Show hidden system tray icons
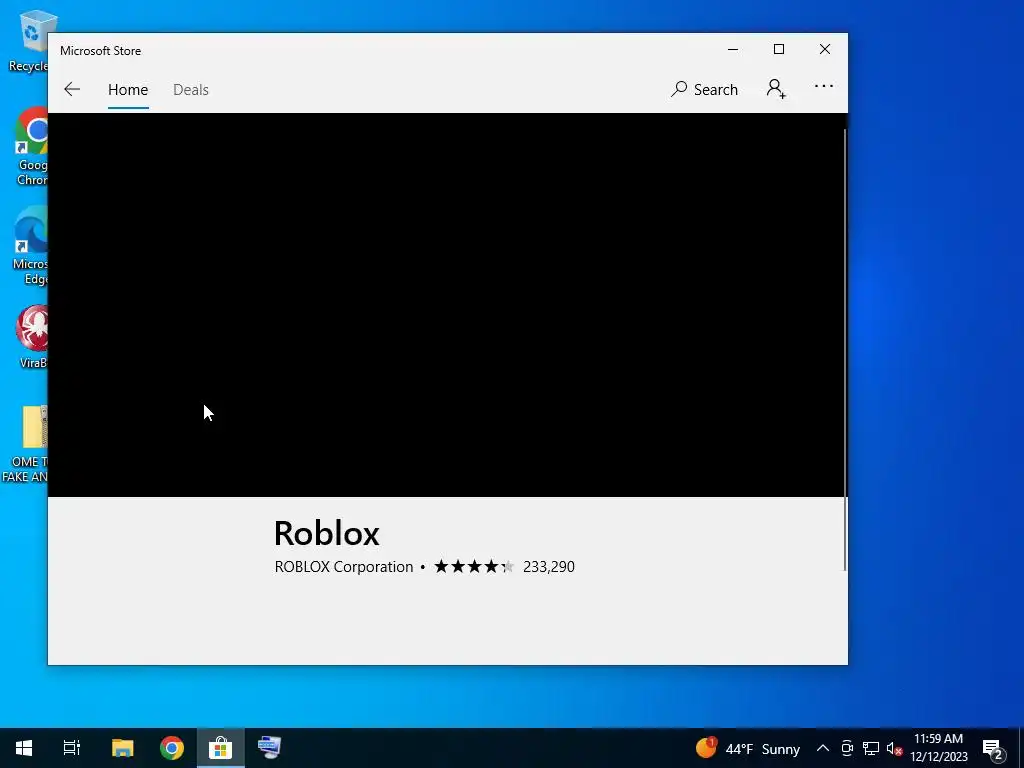 [823, 748]
